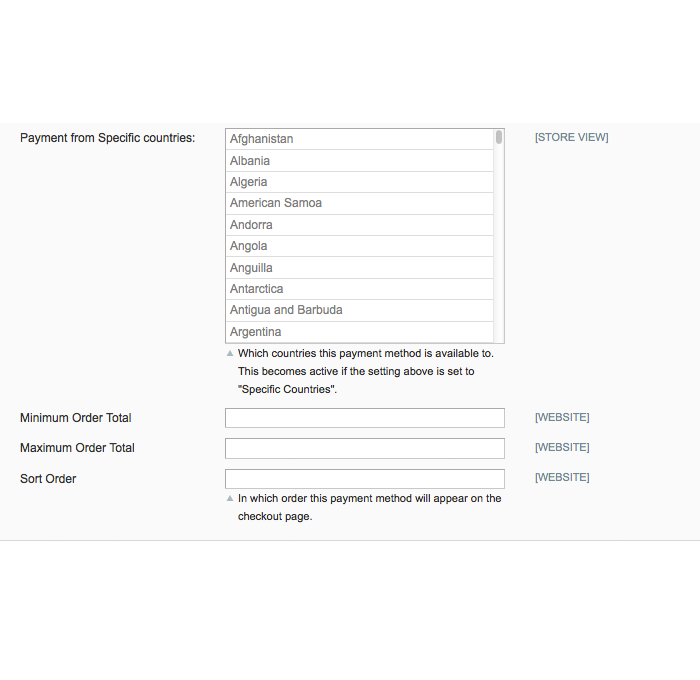Pick Algeria in the specific countries list
Image resolution: width=700 pixels, height=680 pixels.
click(x=249, y=182)
